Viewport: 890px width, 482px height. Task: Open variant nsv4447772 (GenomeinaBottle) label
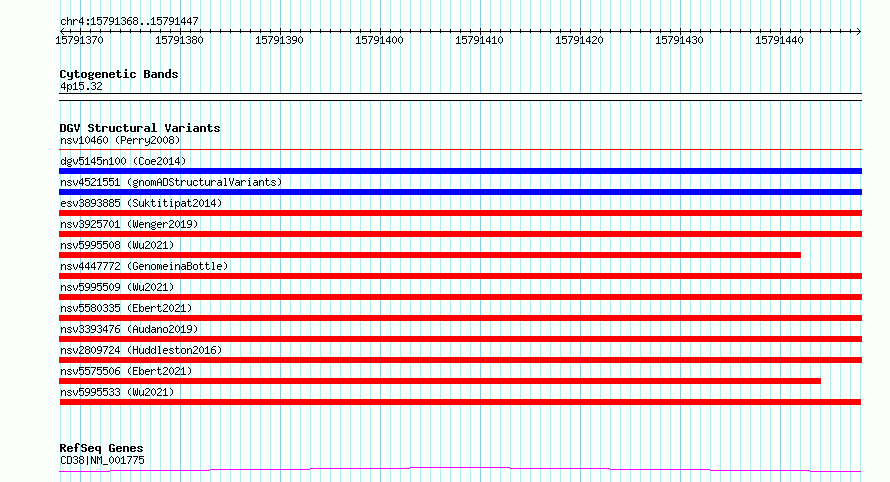pos(144,266)
